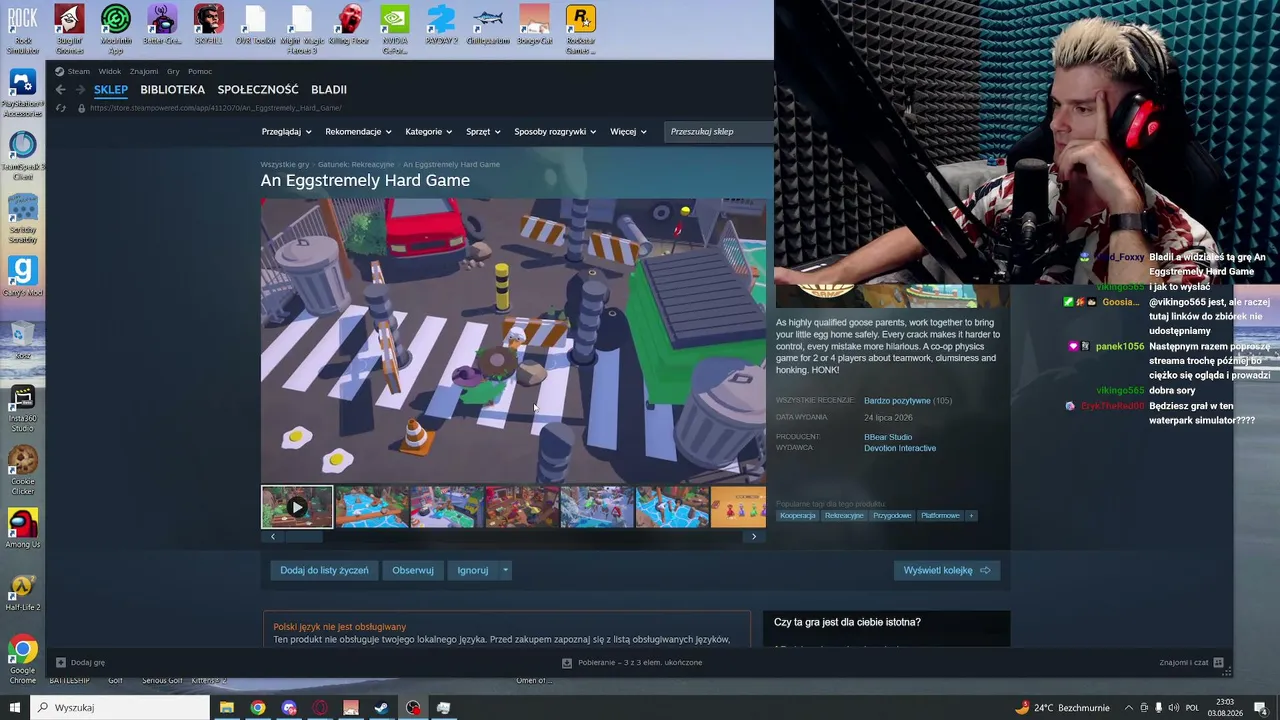
Task: Open PlayStation Accessories desktop icon
Action: click(22, 93)
